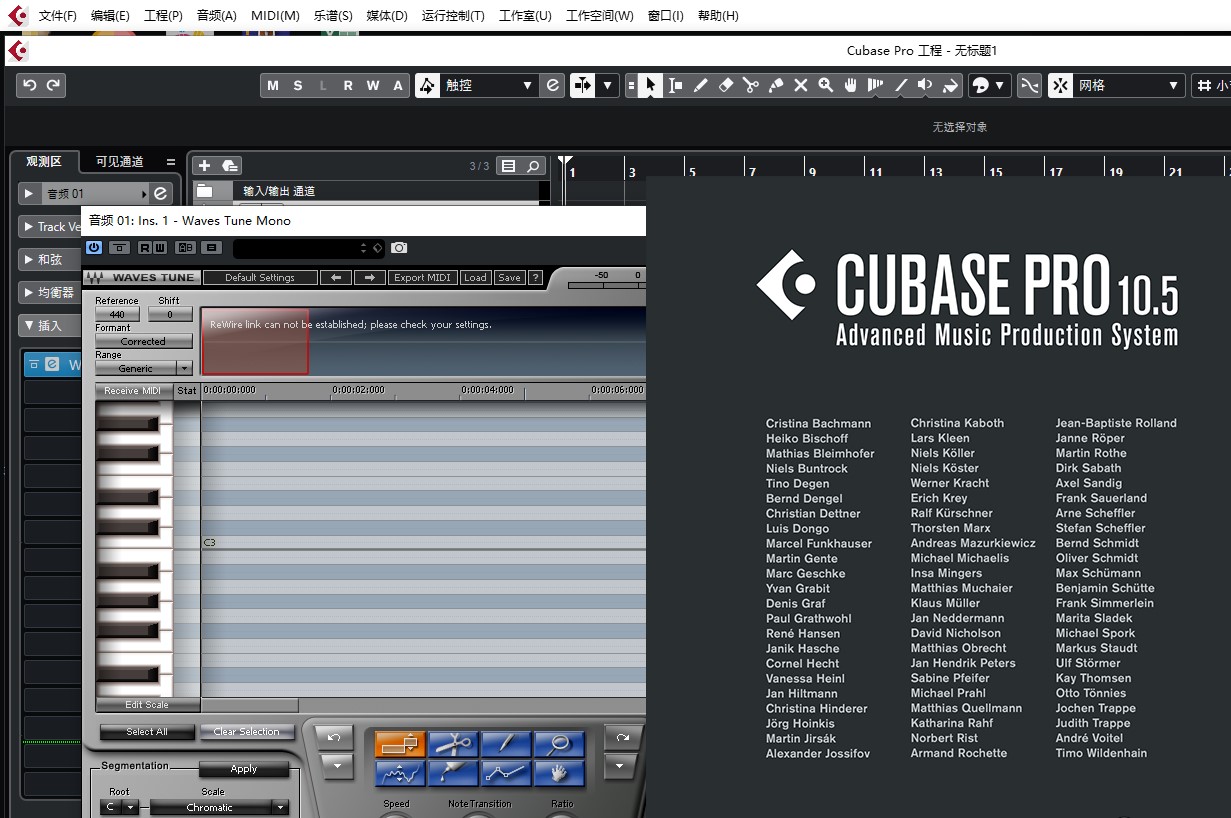This screenshot has width=1231, height=818.
Task: Select the Glue tool in Cubase toolbar
Action: pyautogui.click(x=776, y=86)
